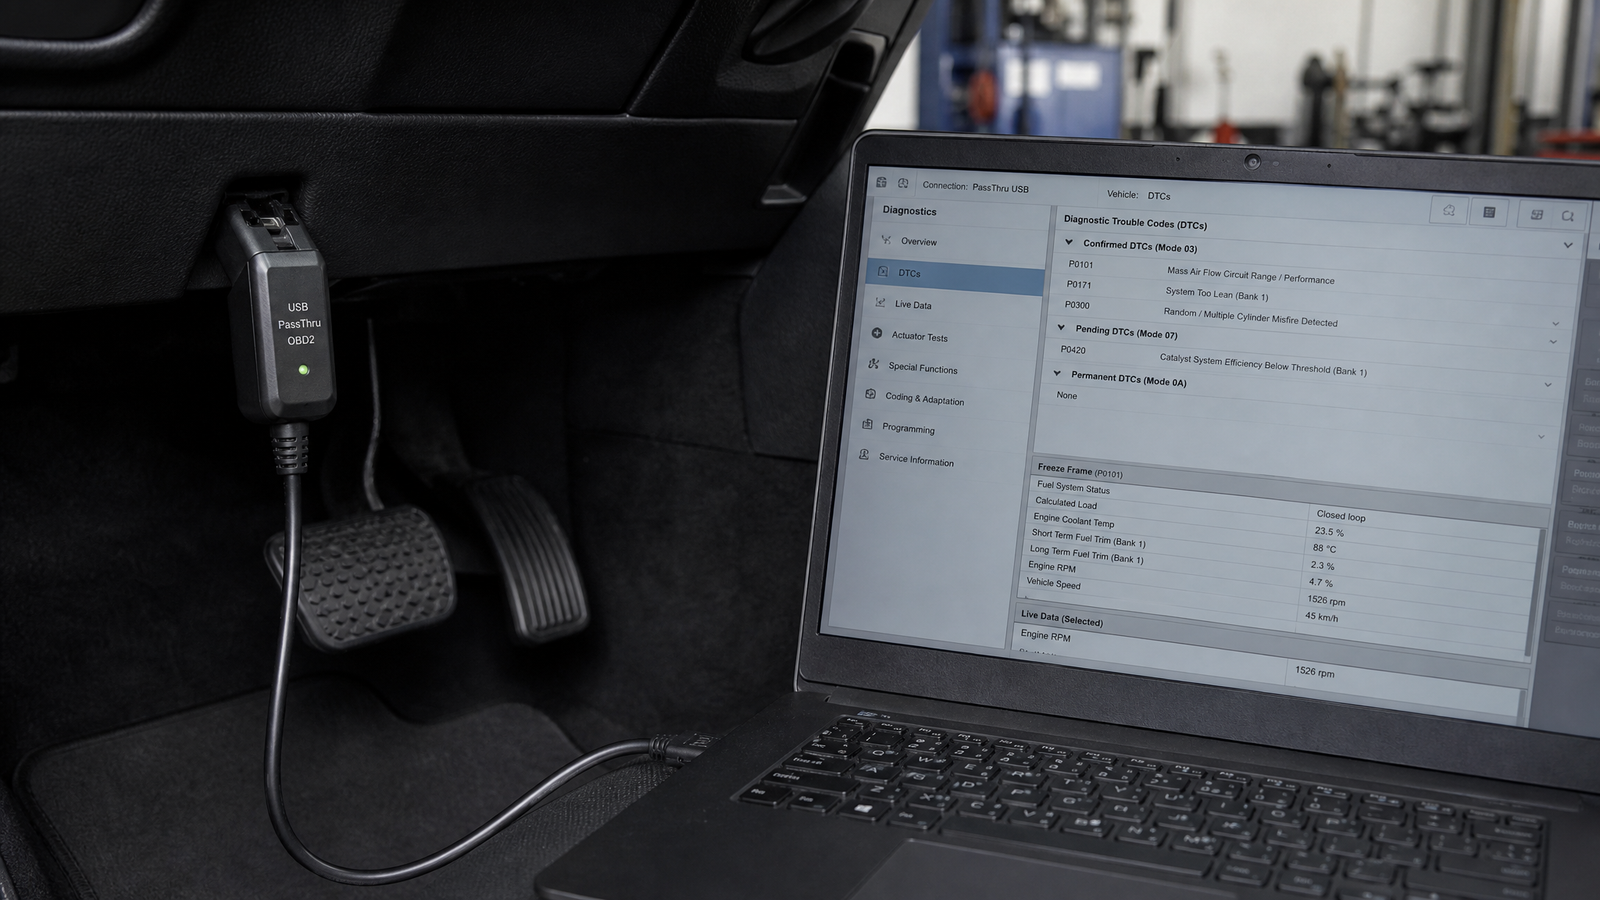Click Calculated Load row label

[x=1066, y=503]
